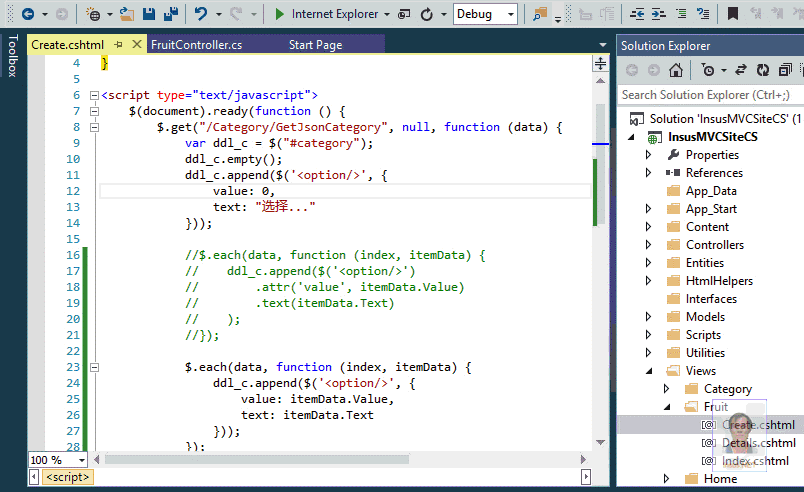Open the active documents list dropdown arrow
Image resolution: width=804 pixels, height=492 pixels.
[x=603, y=45]
